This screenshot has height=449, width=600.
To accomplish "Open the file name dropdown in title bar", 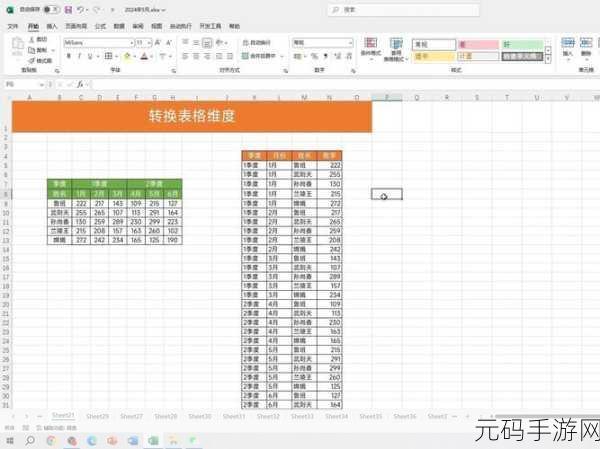I will (164, 10).
